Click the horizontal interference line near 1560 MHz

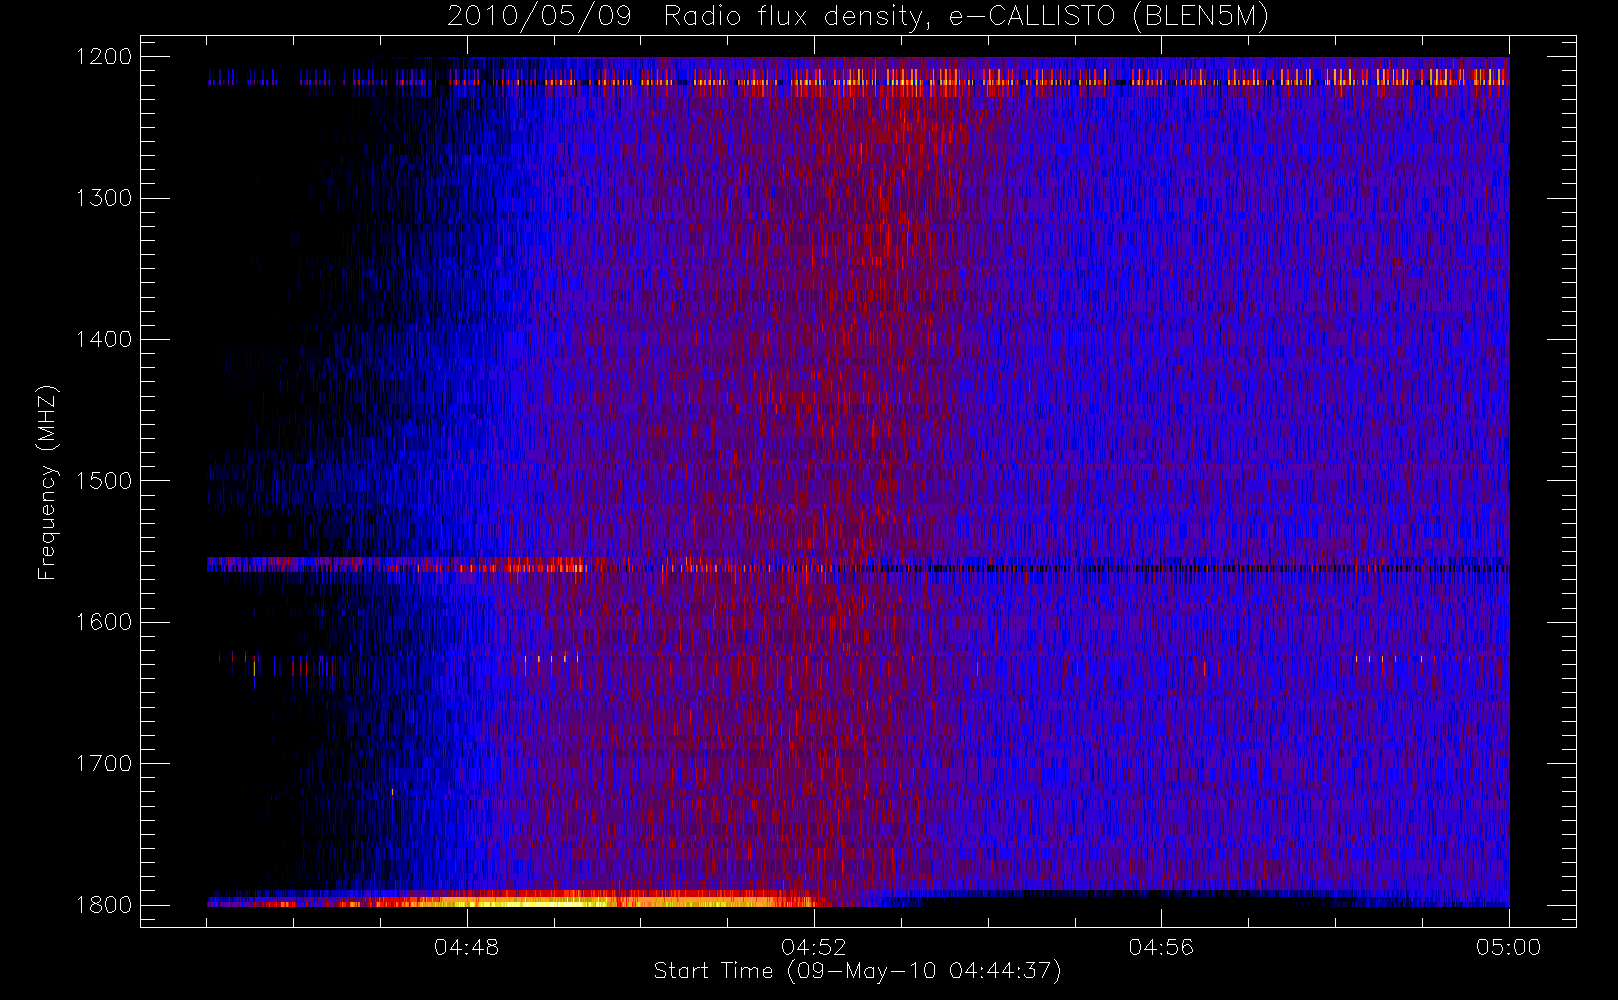pos(858,566)
